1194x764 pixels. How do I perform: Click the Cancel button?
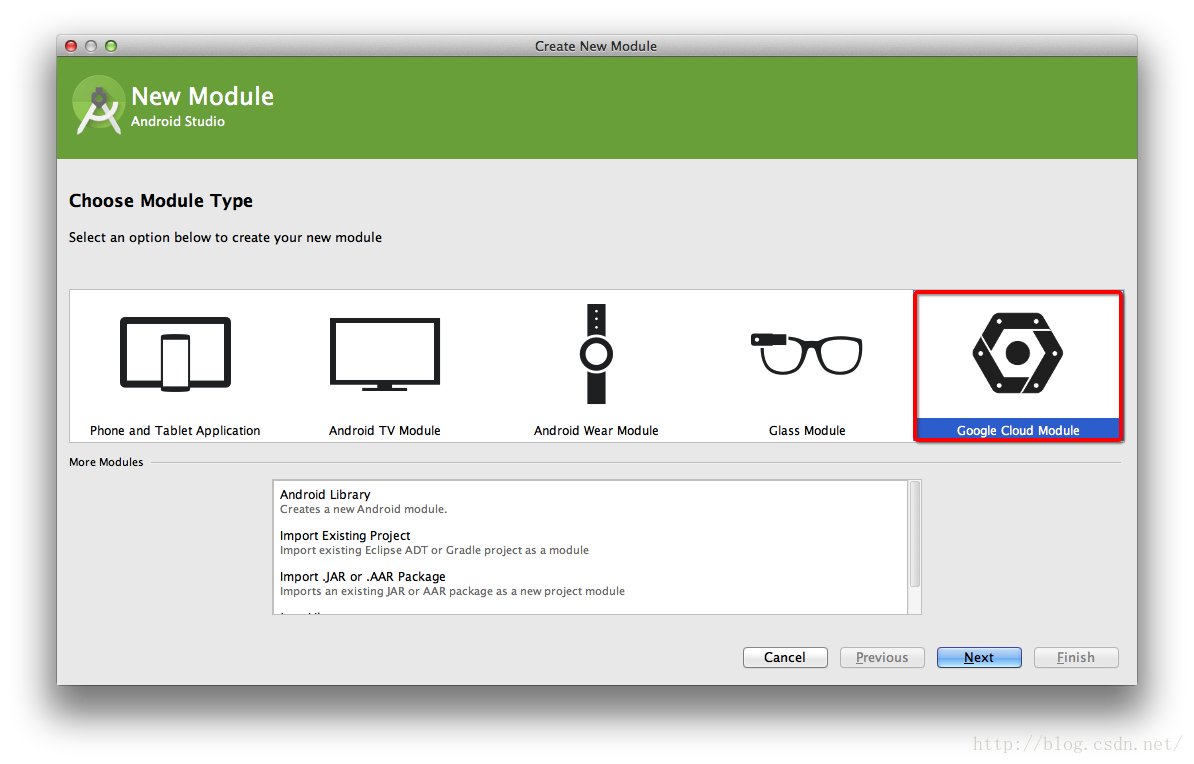click(x=785, y=657)
